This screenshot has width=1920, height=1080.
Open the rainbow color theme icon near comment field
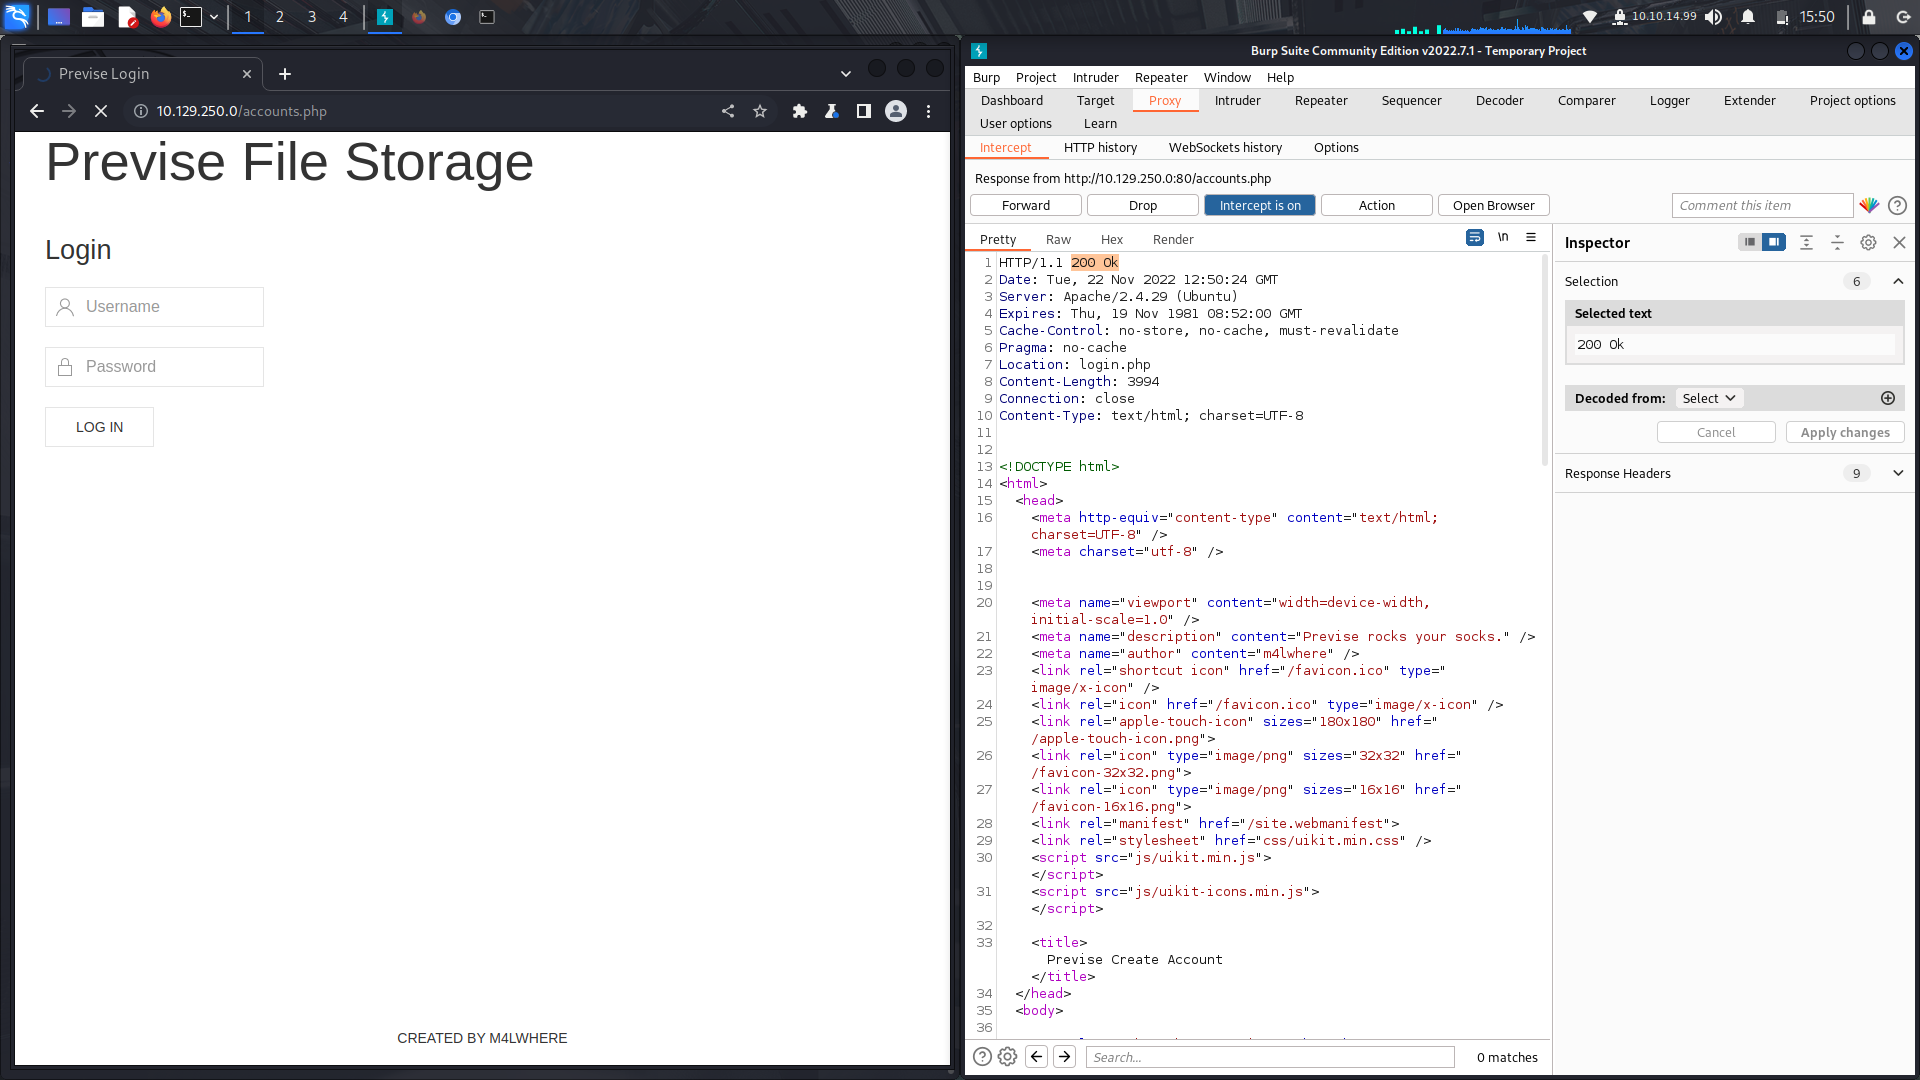coord(1869,205)
